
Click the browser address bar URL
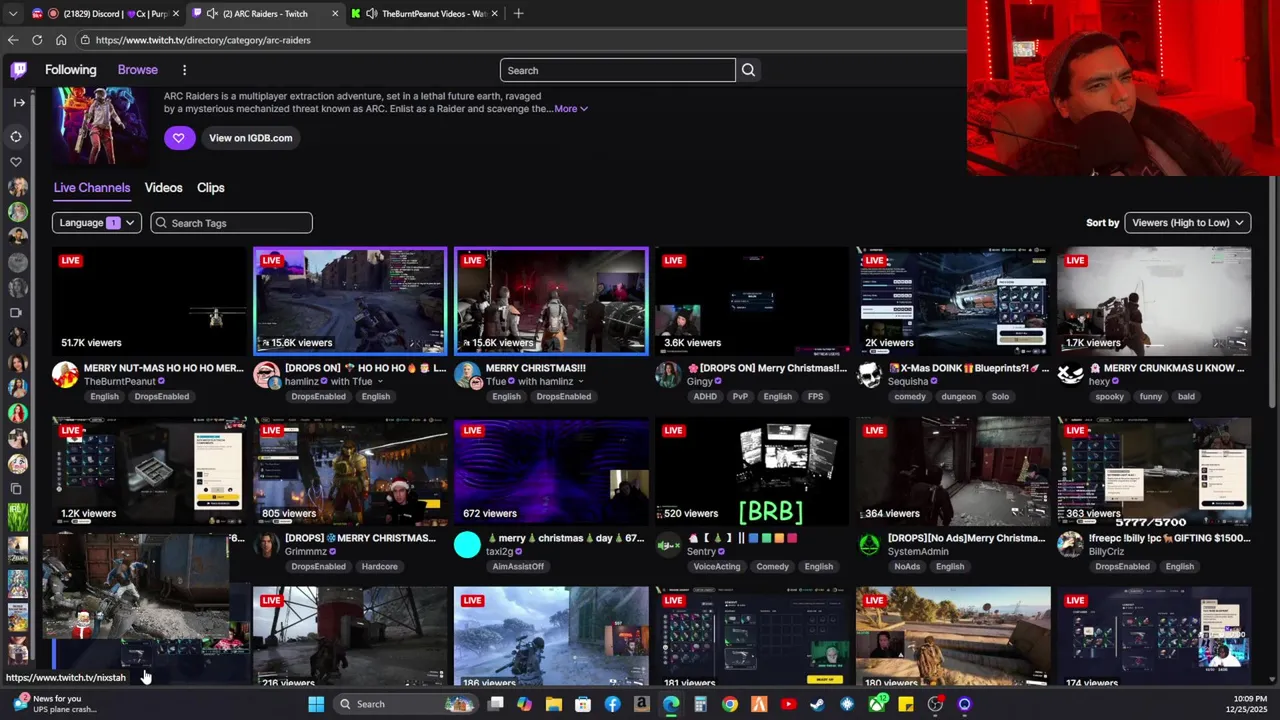203,40
